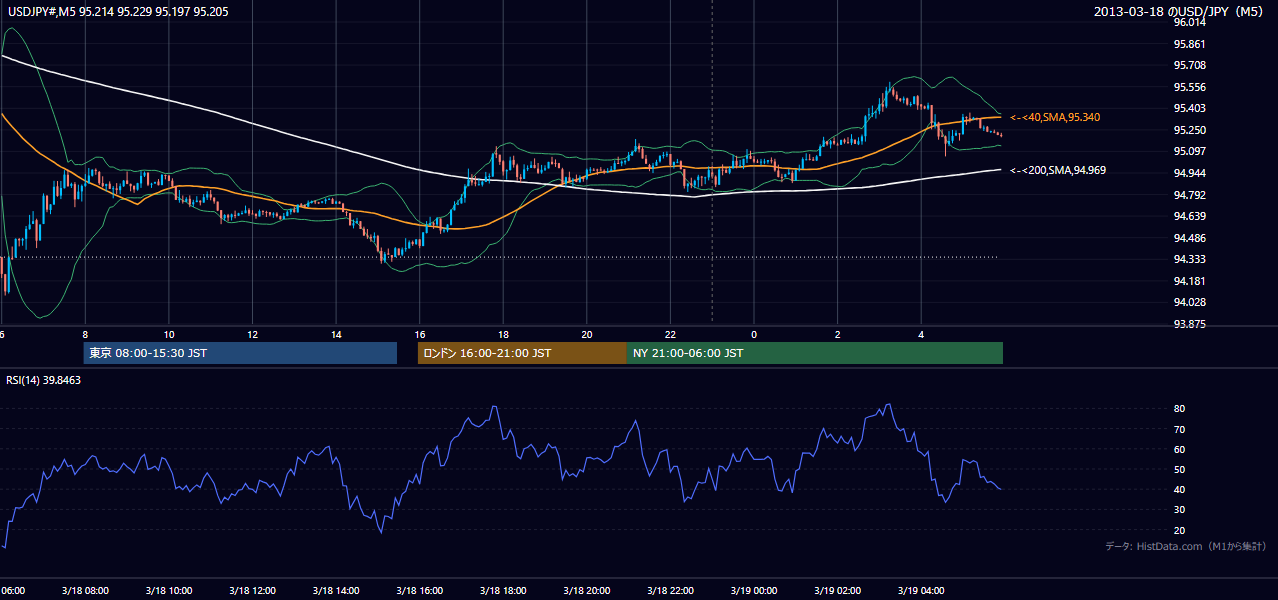Click RSI scale value 70
Image resolution: width=1278 pixels, height=600 pixels.
(1179, 429)
